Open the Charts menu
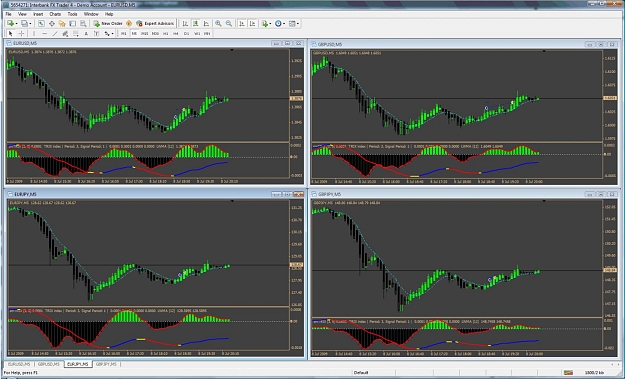This screenshot has height=379, width=625. point(55,14)
